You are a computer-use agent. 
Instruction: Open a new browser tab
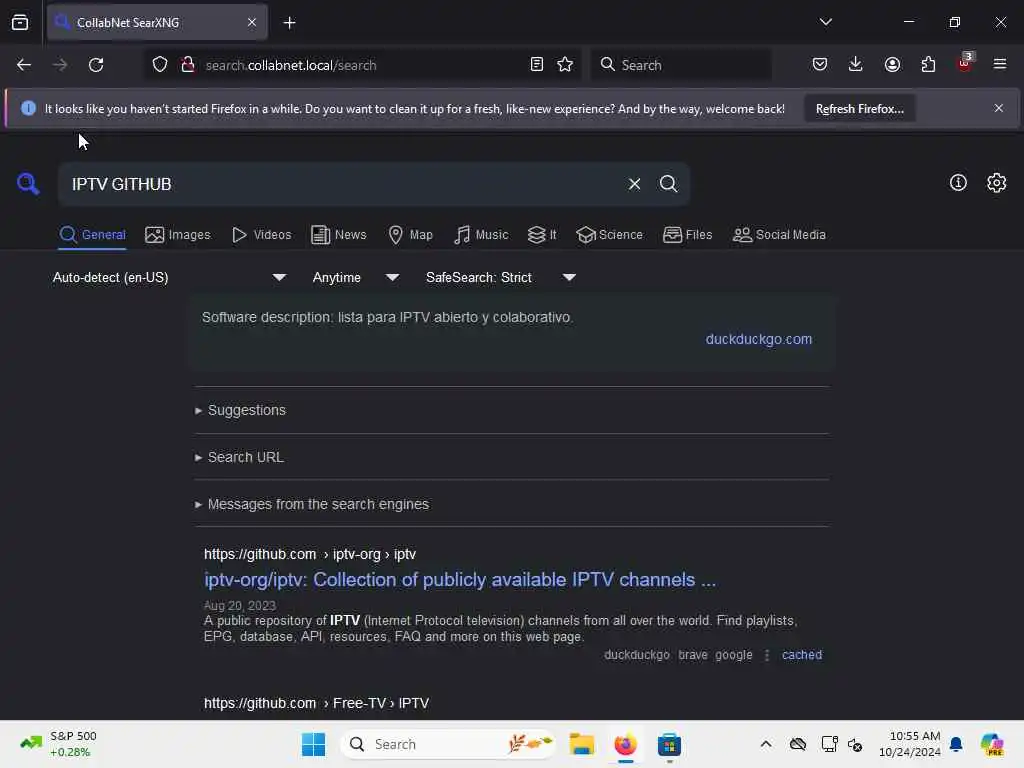pyautogui.click(x=289, y=23)
